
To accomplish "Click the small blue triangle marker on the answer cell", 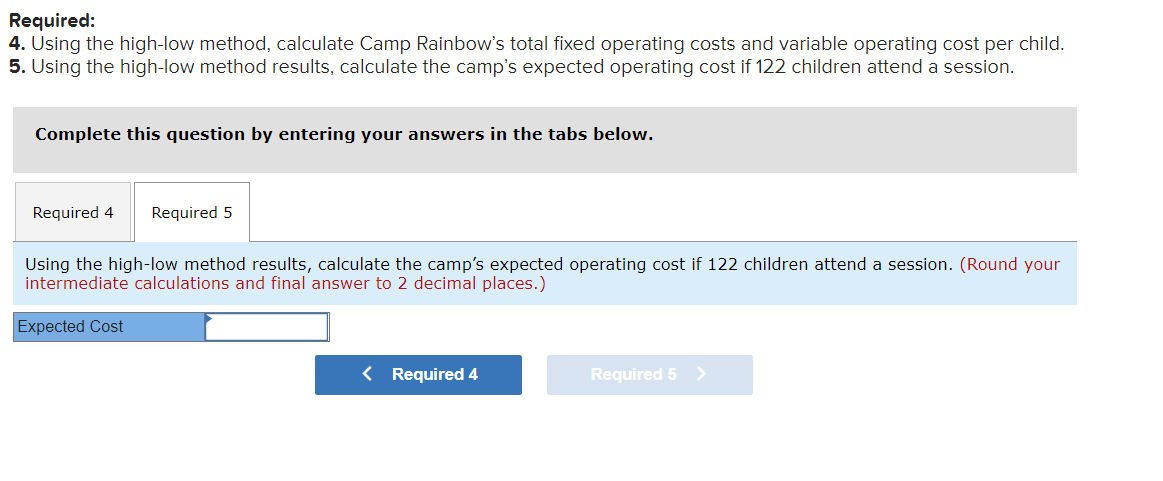I will tap(209, 319).
